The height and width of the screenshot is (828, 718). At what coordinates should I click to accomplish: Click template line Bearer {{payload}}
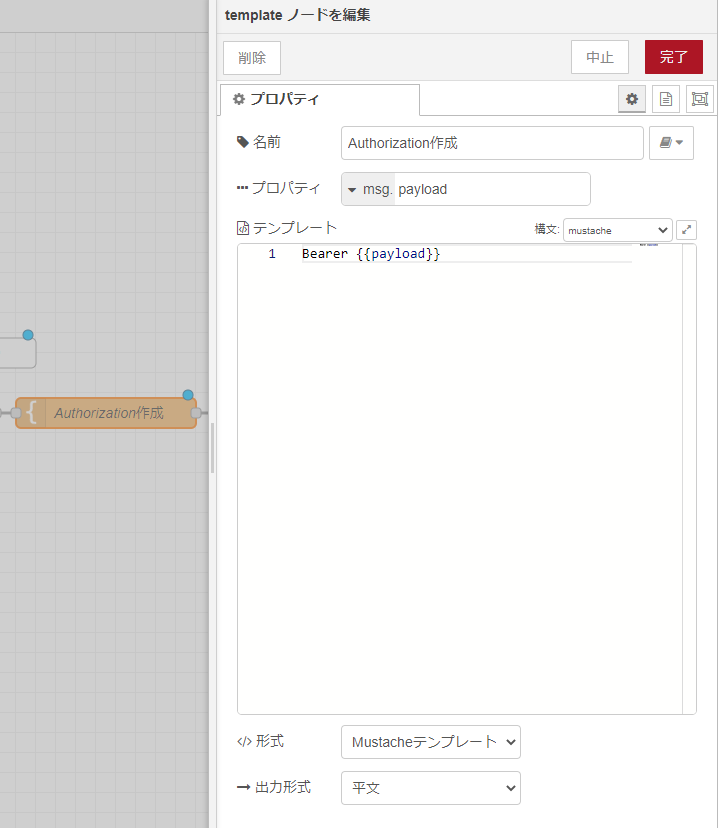pos(371,254)
